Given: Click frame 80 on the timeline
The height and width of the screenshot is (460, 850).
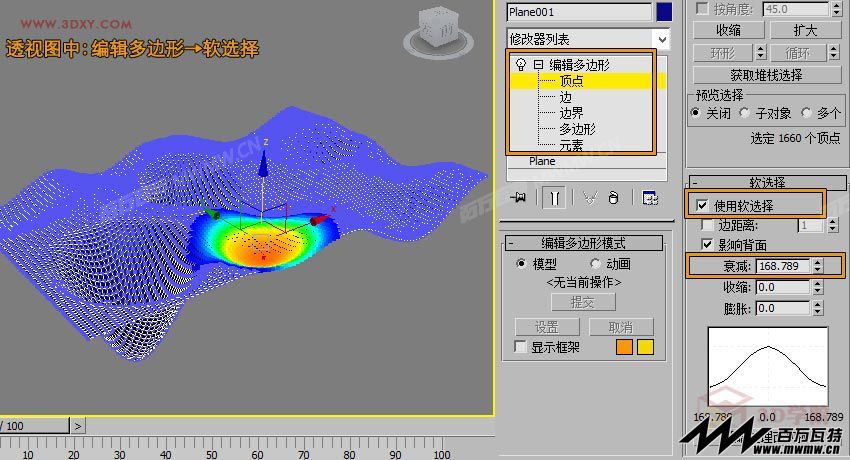Looking at the screenshot, I should pyautogui.click(x=350, y=455).
